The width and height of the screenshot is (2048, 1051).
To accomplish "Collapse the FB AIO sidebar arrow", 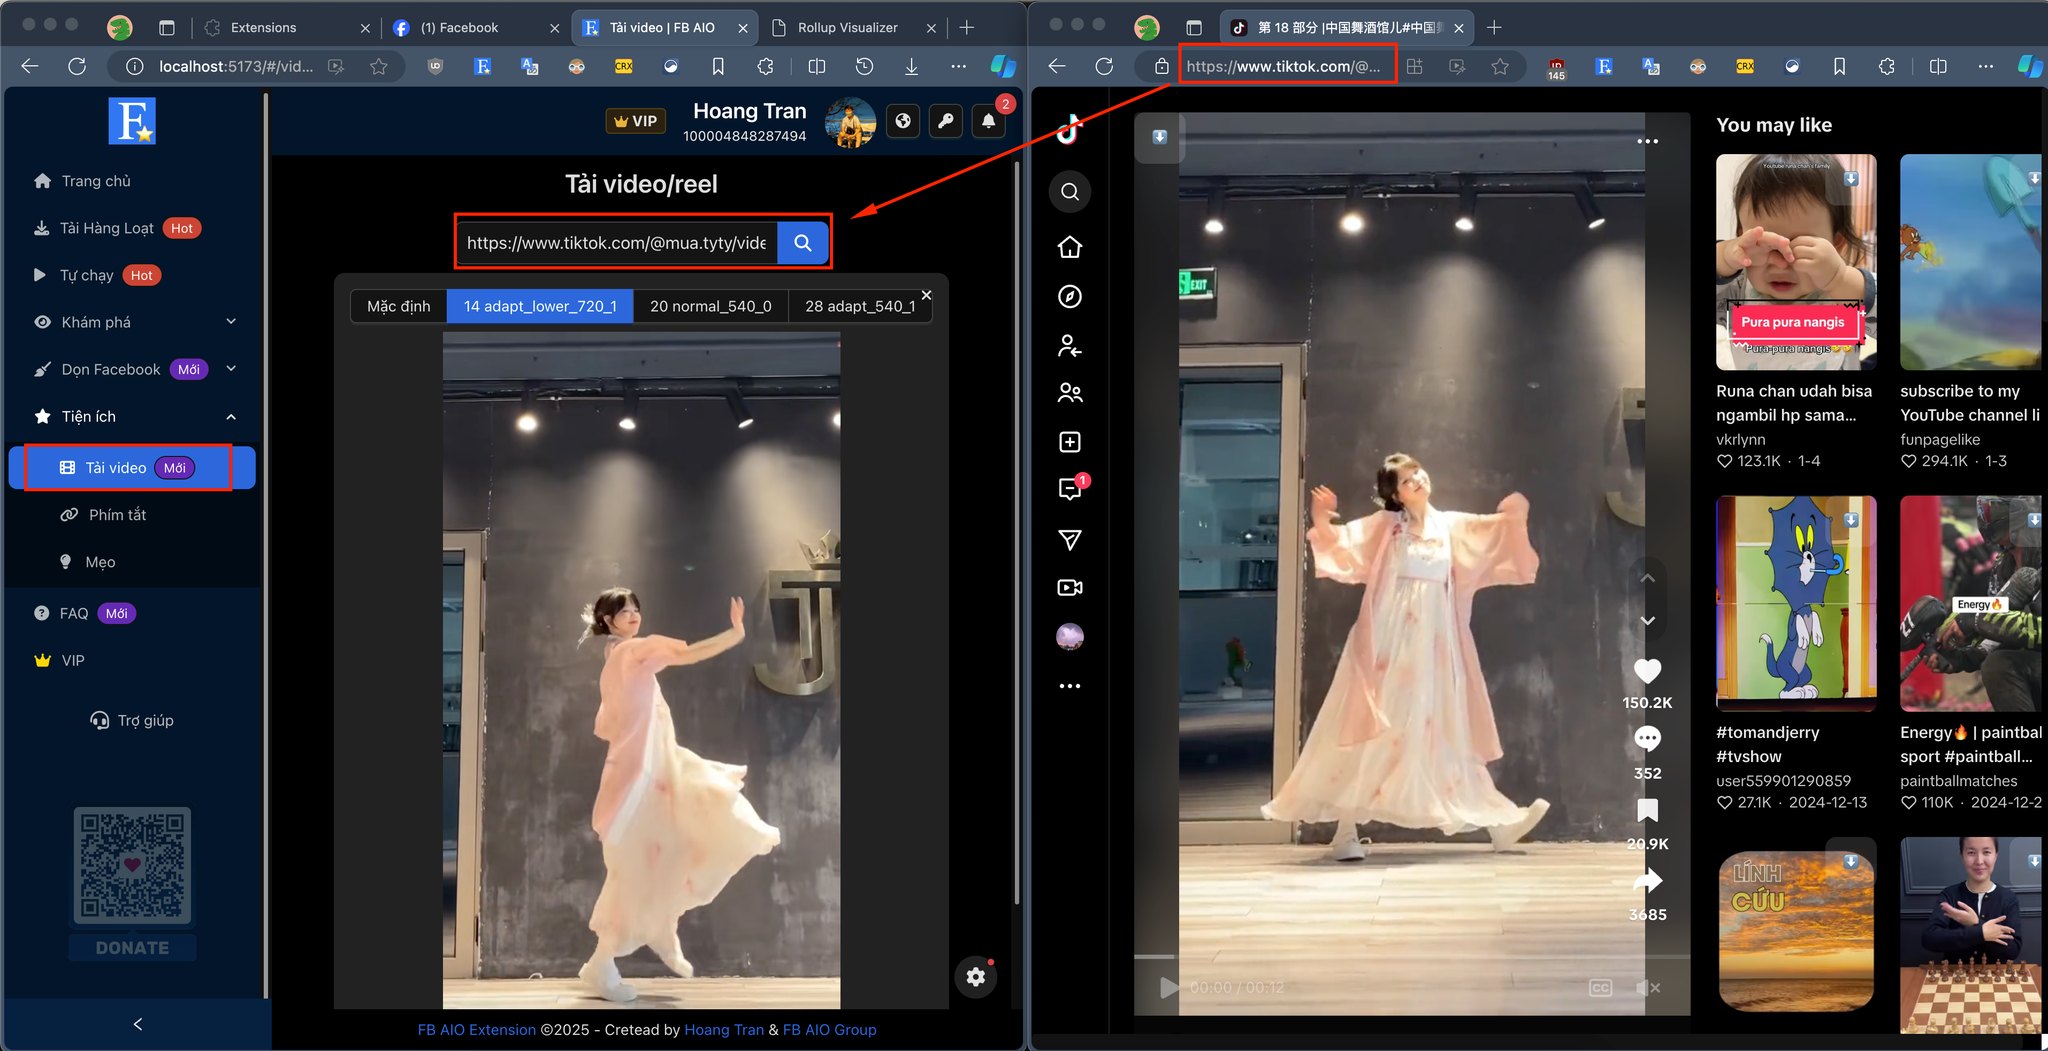I will pyautogui.click(x=138, y=1024).
